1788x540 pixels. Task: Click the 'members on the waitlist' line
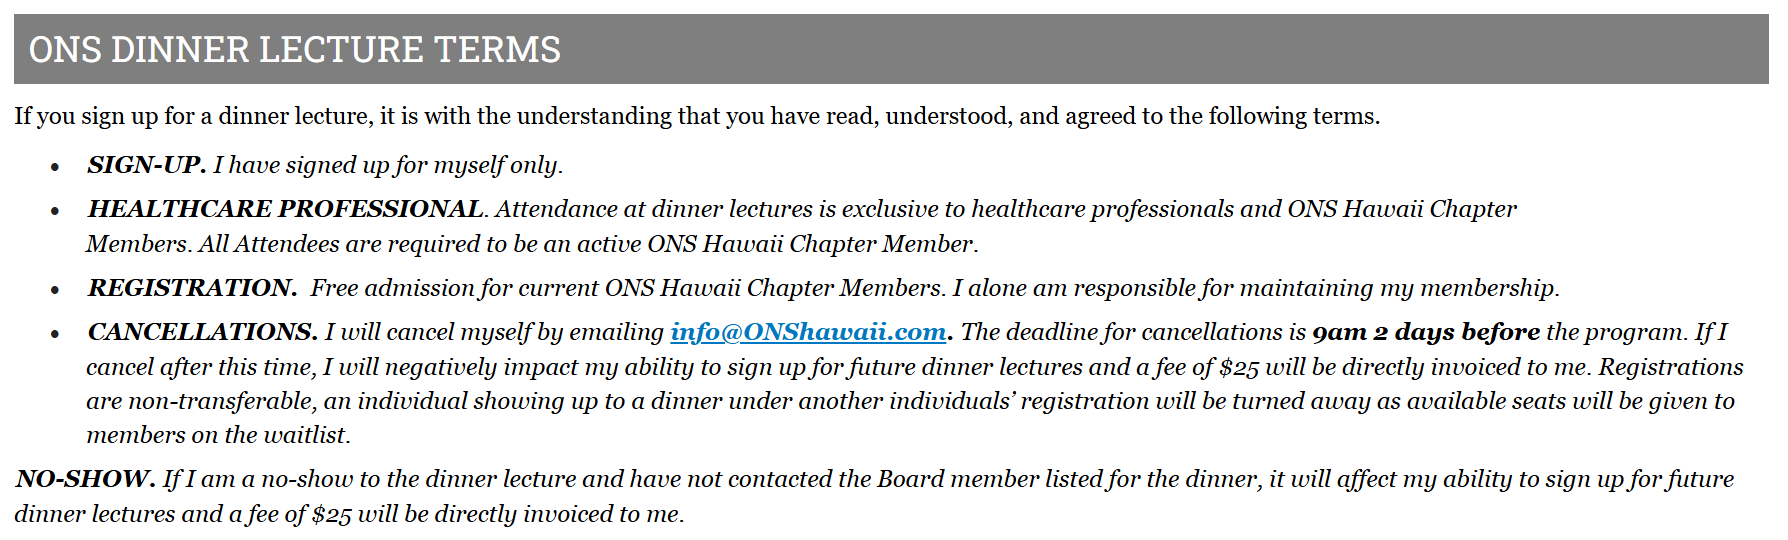tap(218, 435)
